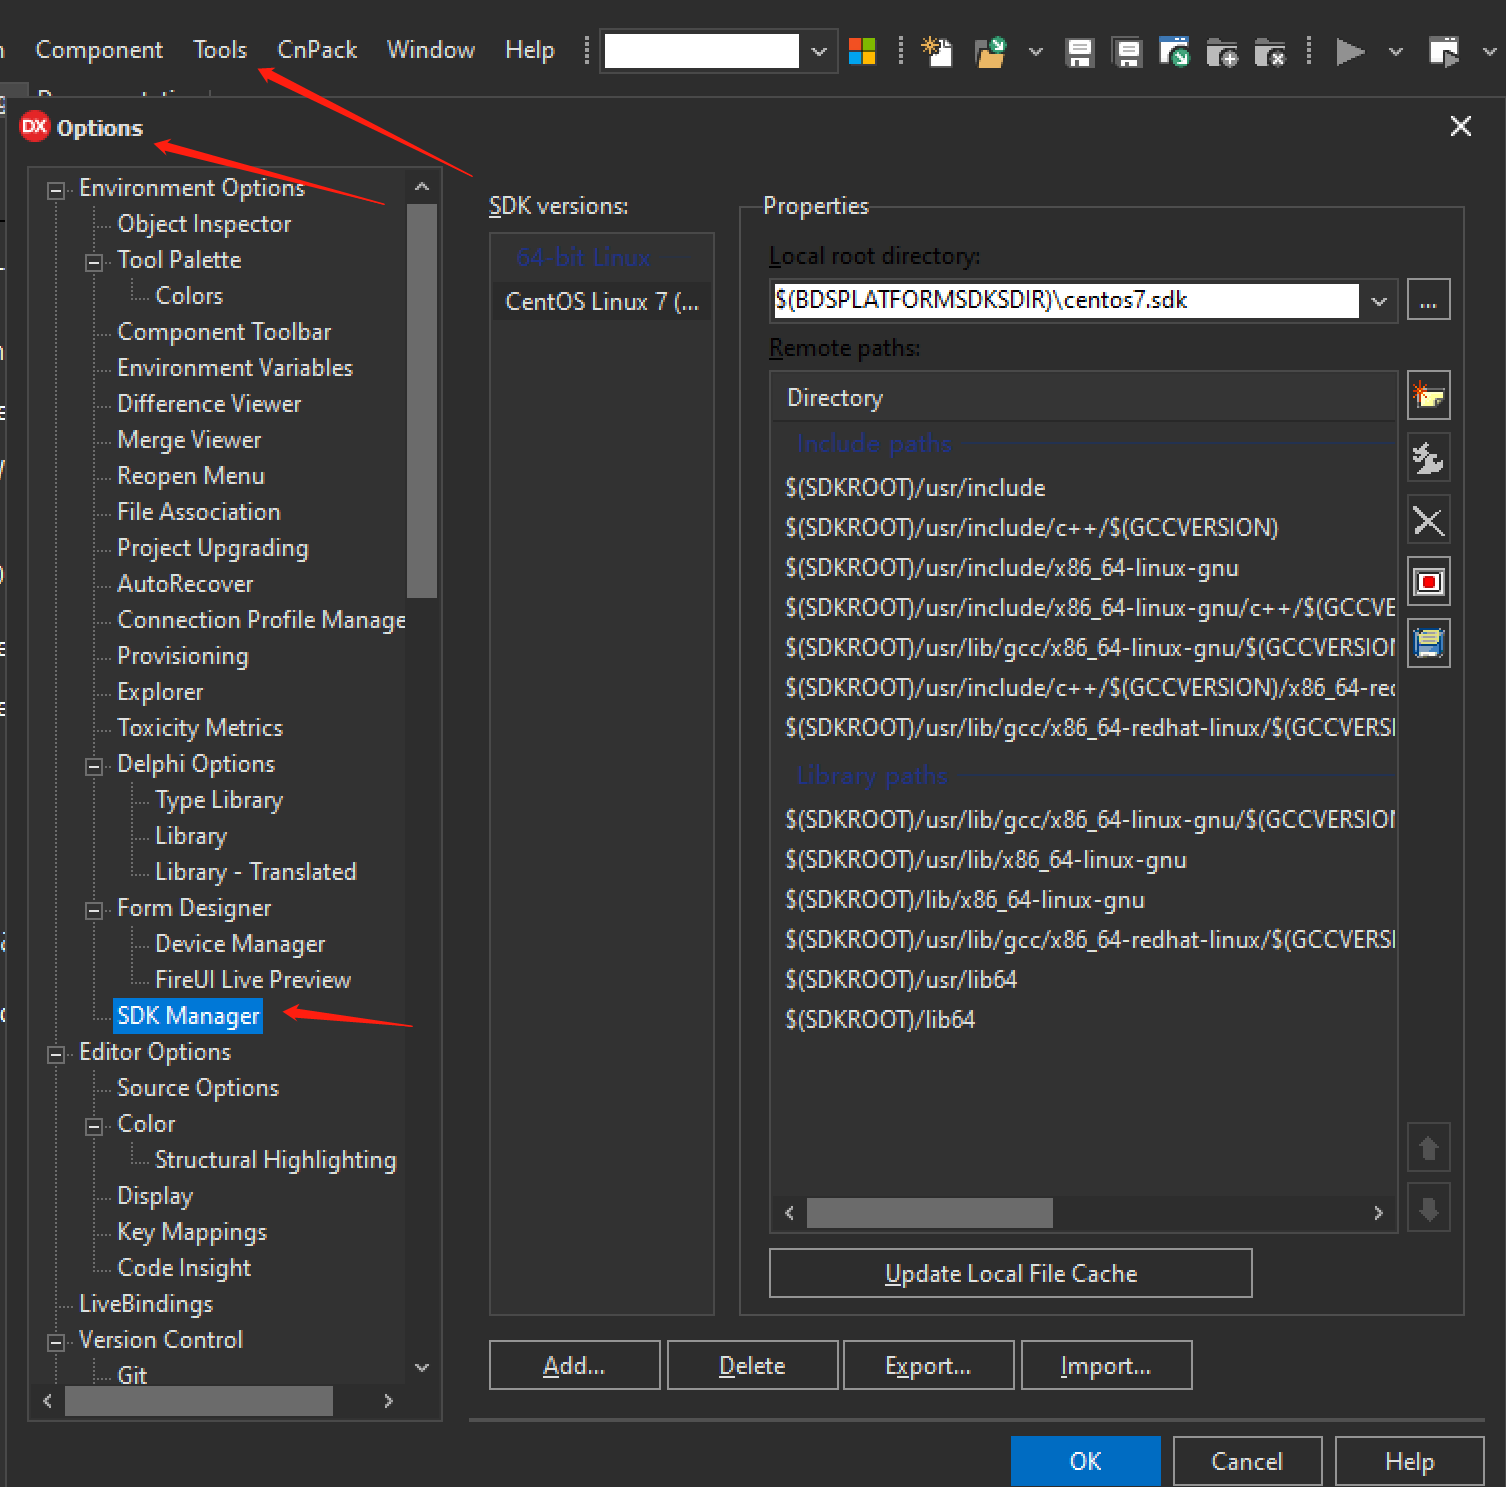Screen dimensions: 1506x1487
Task: Collapse Form Designer tree node
Action: pos(94,910)
